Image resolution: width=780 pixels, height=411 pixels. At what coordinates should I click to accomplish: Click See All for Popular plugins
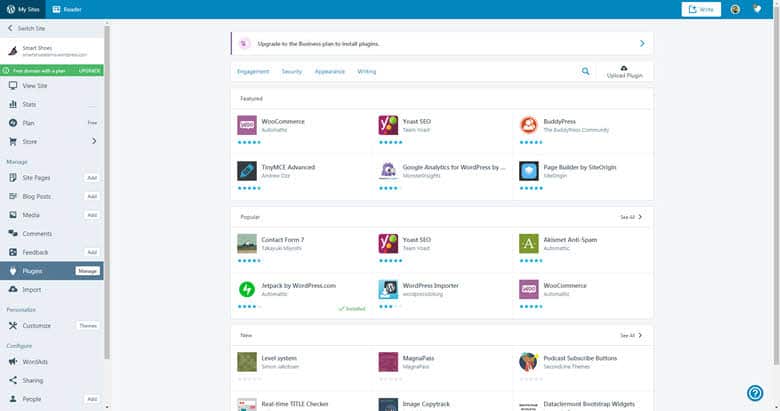click(631, 217)
